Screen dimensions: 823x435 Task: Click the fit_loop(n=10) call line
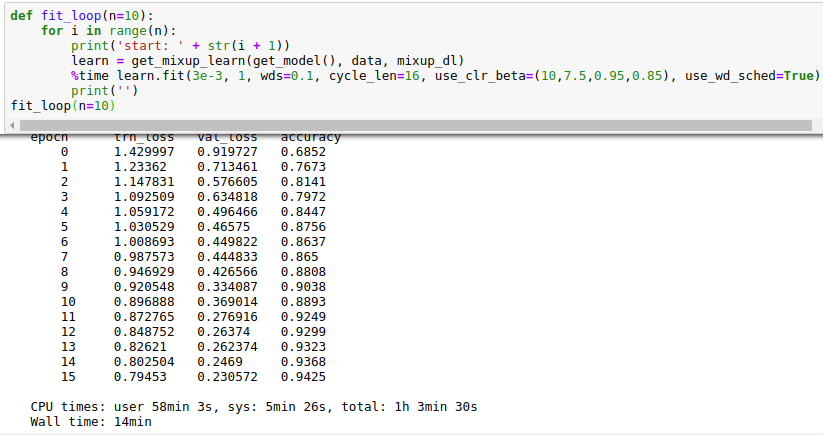click(x=62, y=105)
